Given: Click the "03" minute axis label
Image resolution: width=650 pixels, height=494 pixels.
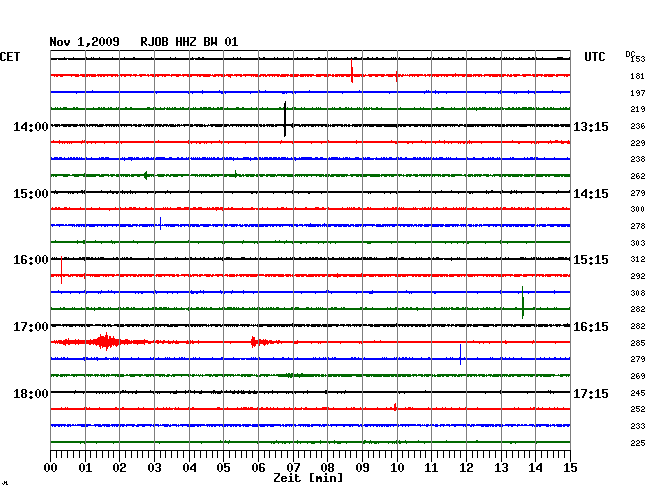Looking at the screenshot, I should [154, 468].
